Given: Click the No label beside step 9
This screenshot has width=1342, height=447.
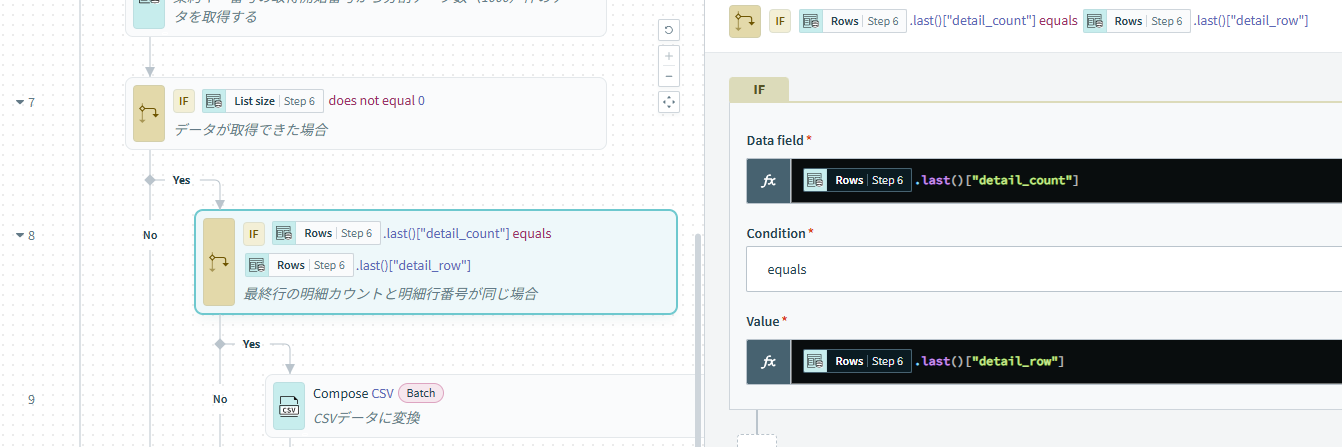Looking at the screenshot, I should 220,399.
